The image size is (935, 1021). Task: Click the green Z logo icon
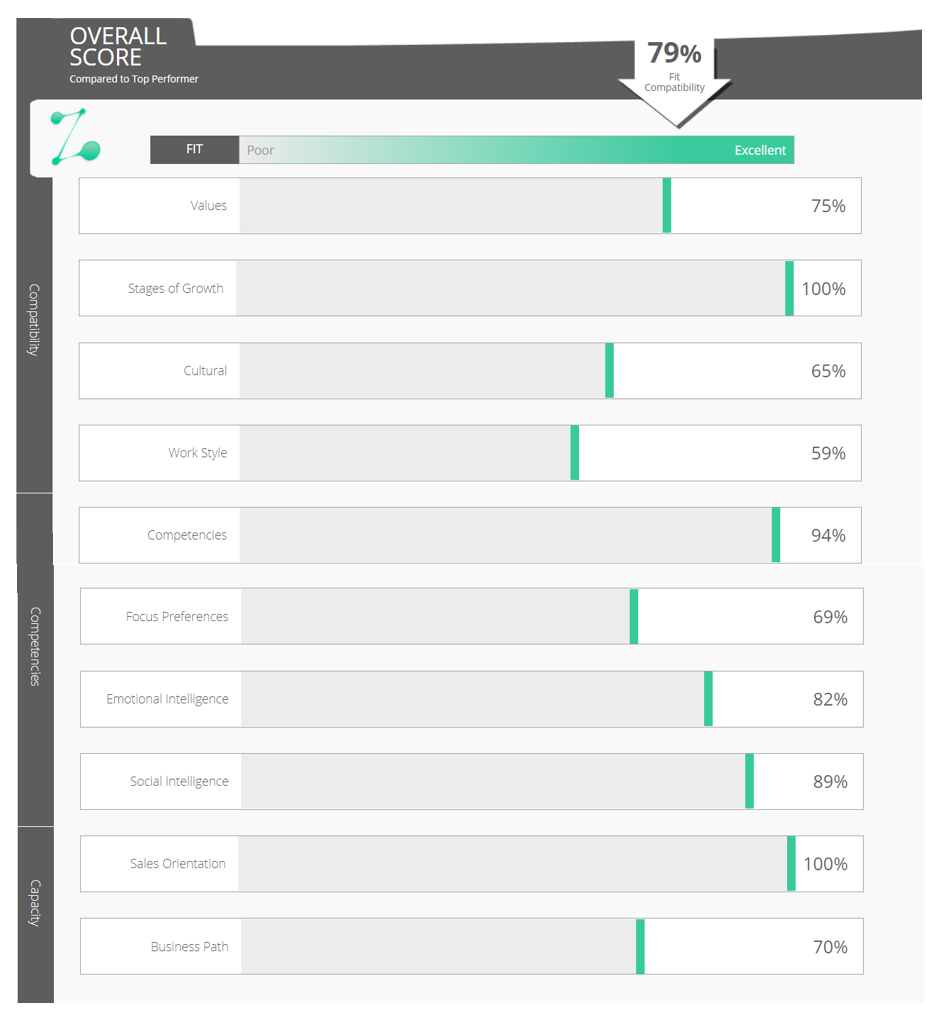click(74, 137)
